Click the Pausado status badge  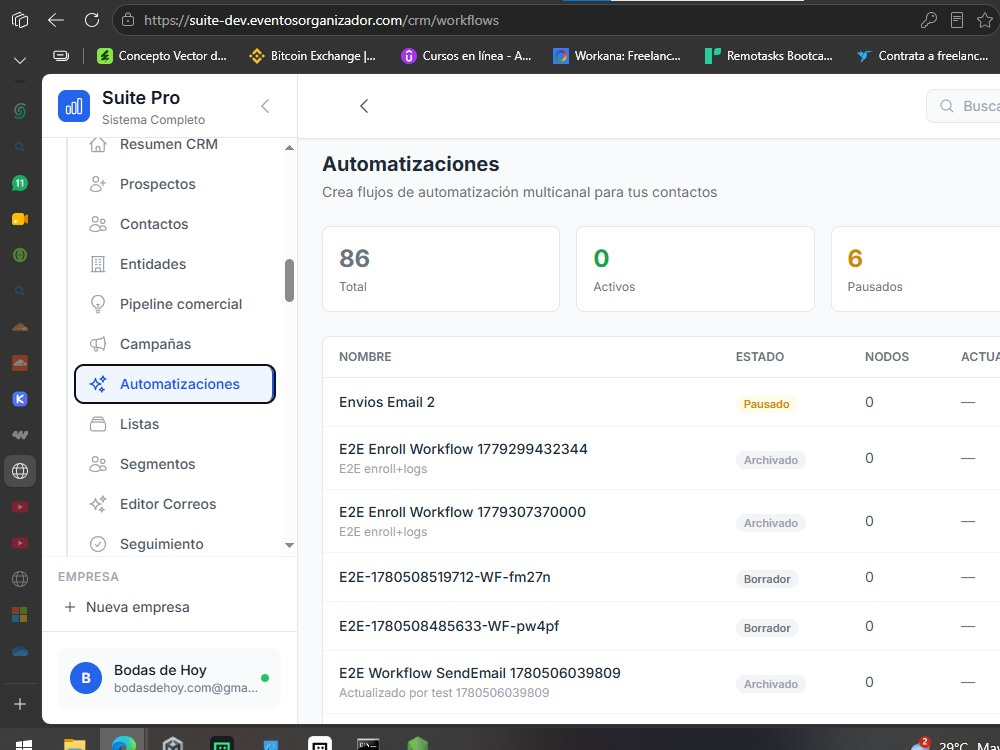click(x=767, y=404)
